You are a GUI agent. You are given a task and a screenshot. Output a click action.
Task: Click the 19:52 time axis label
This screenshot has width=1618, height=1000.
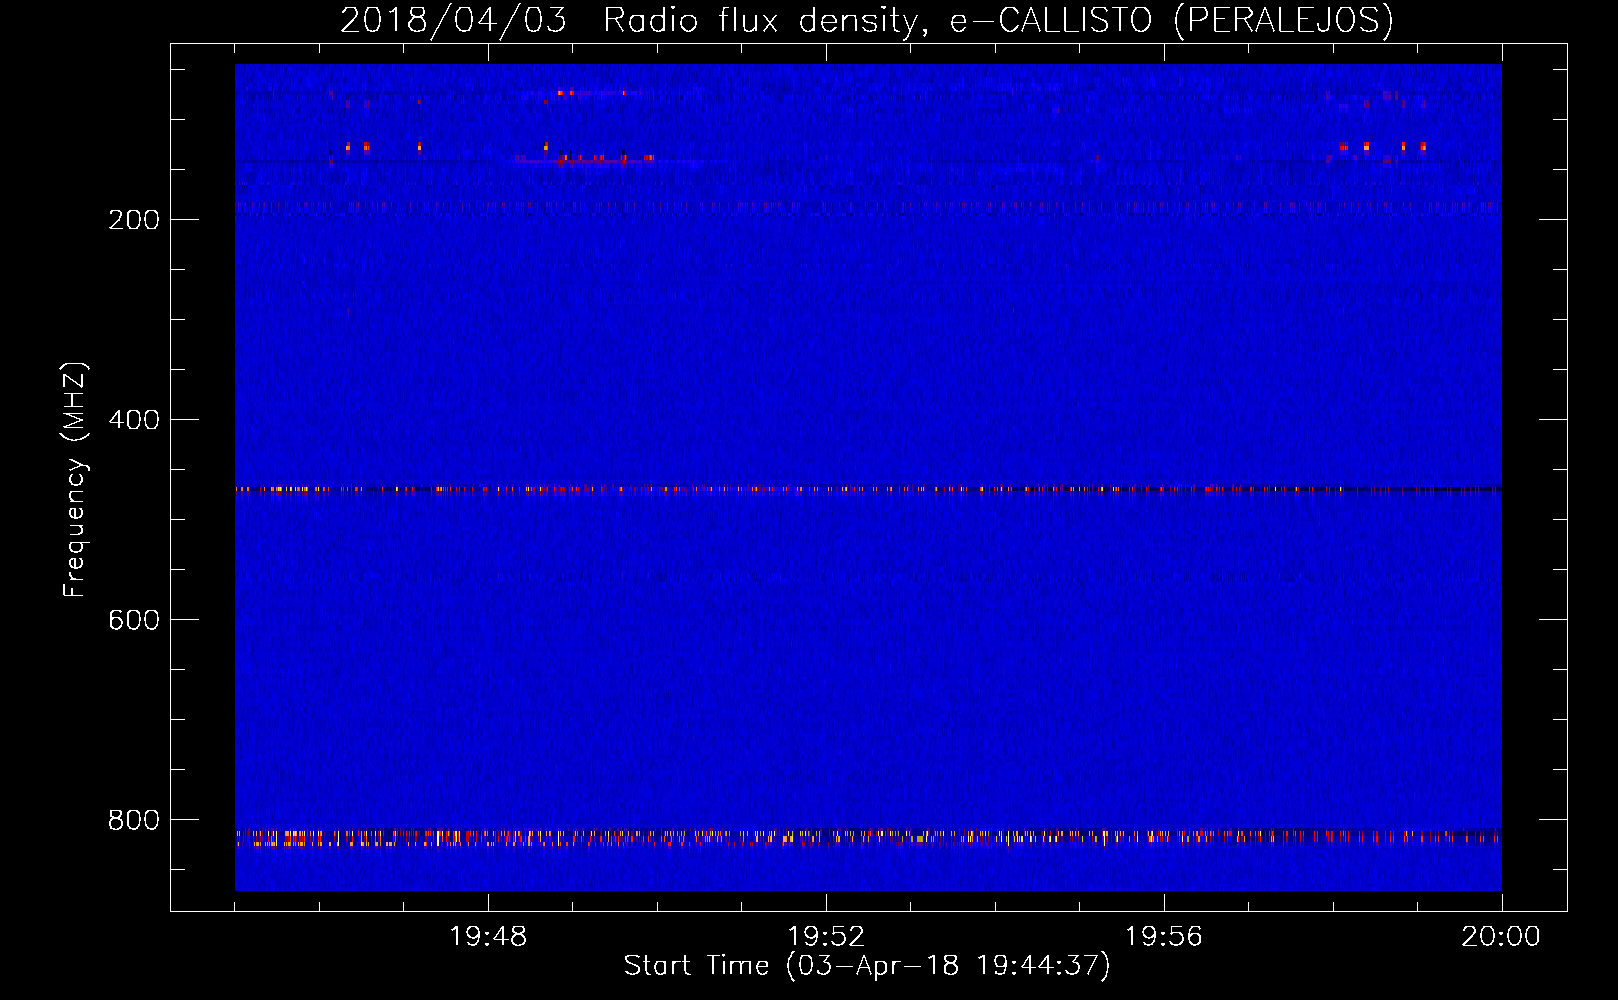tap(826, 937)
